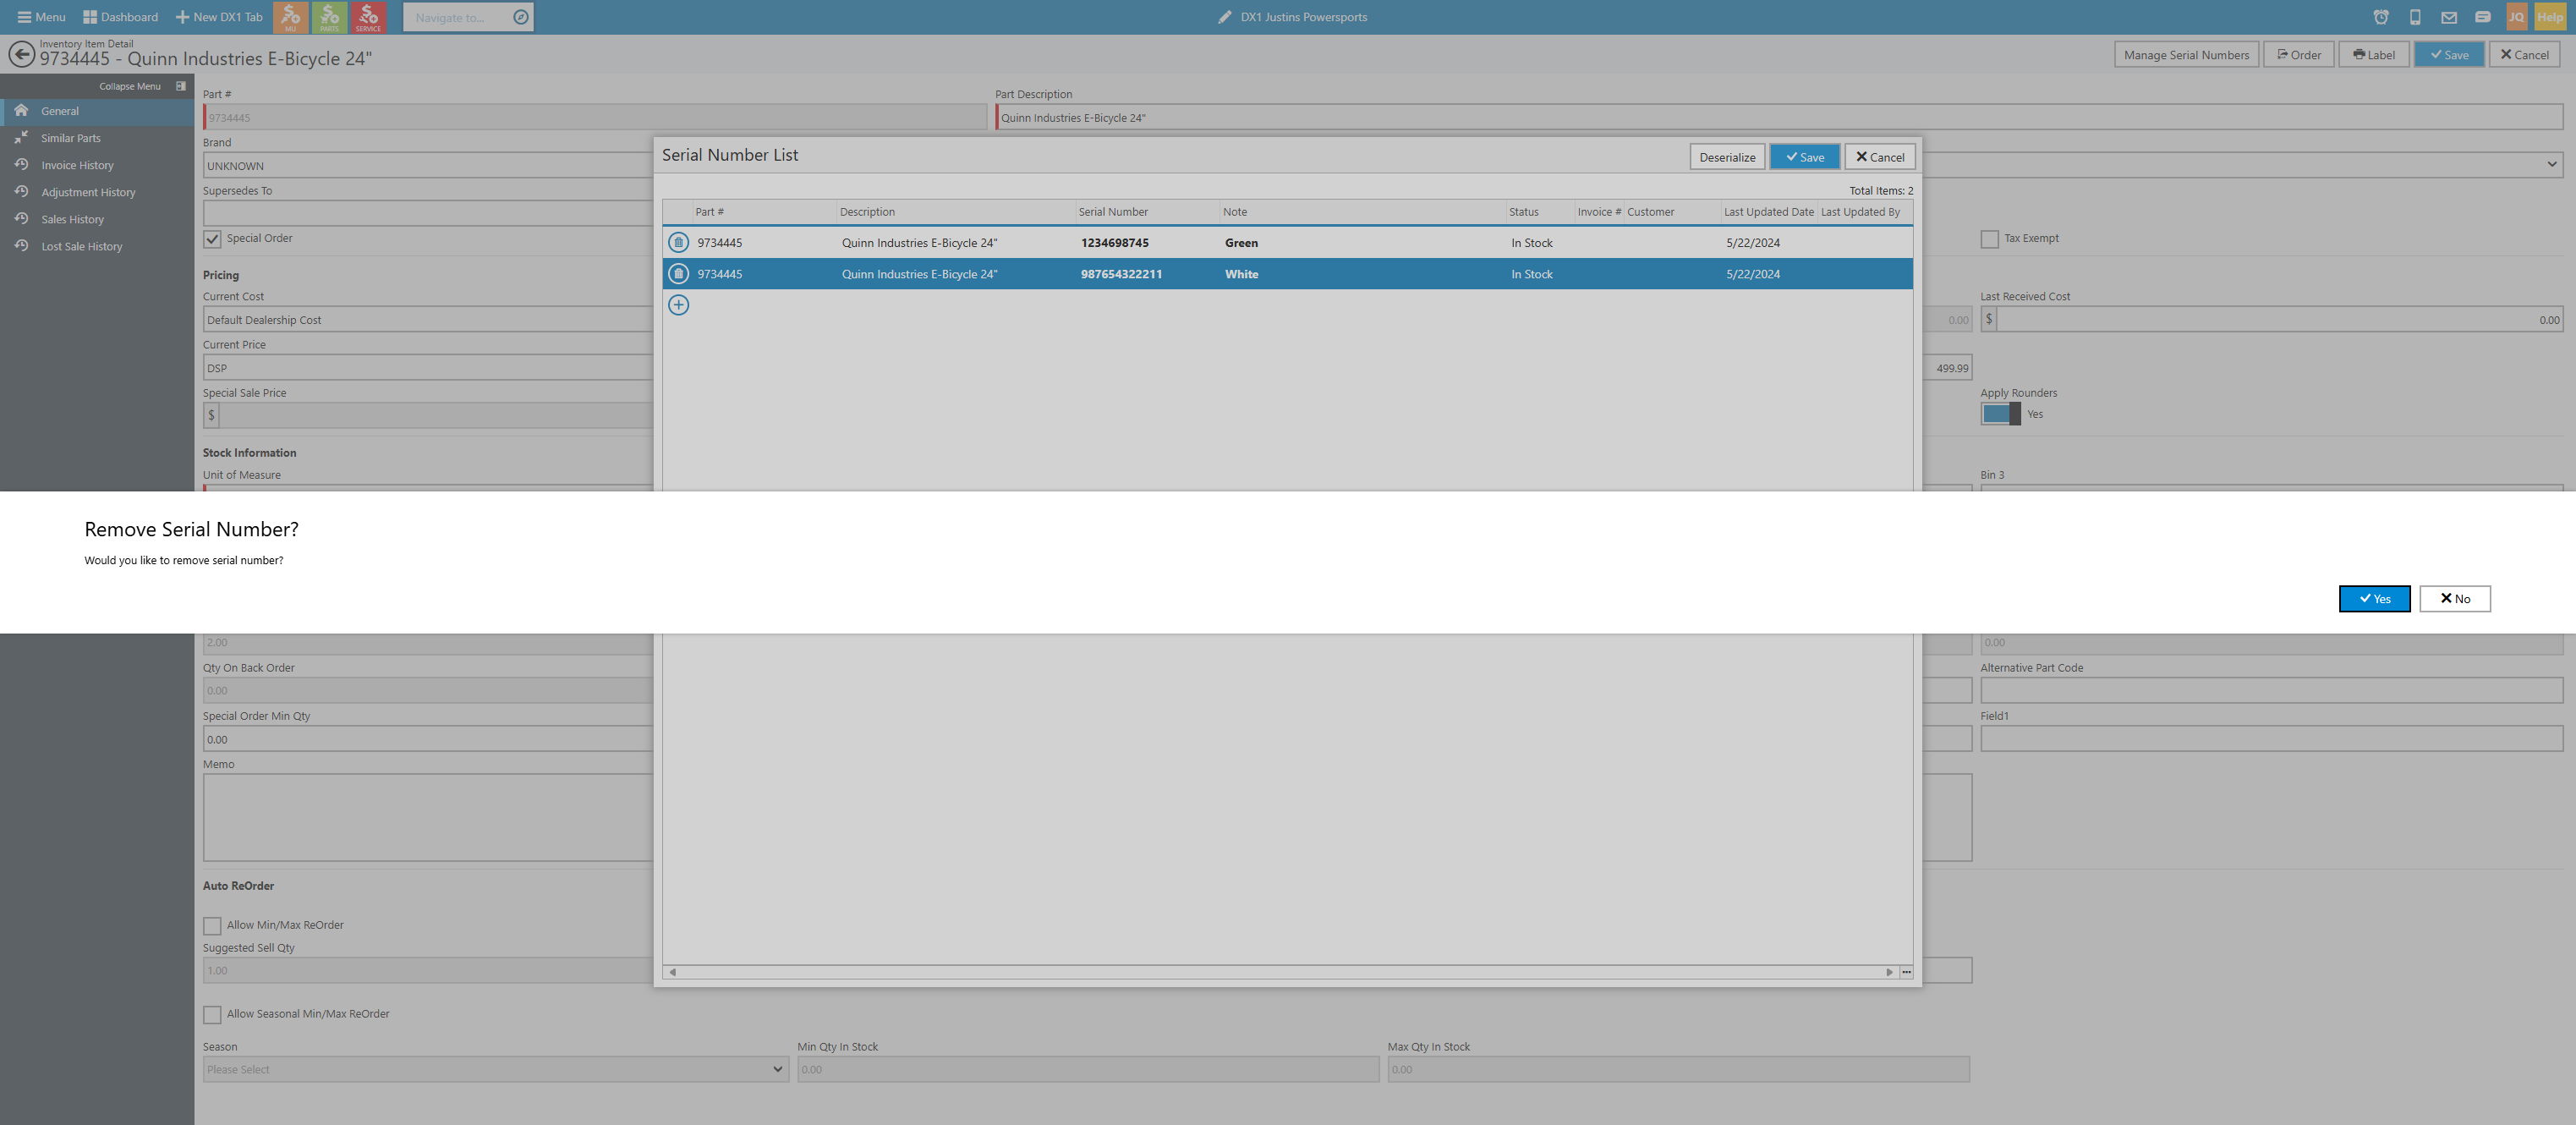The width and height of the screenshot is (2576, 1125).
Task: Open Adjustment History in sidebar
Action: 97,192
